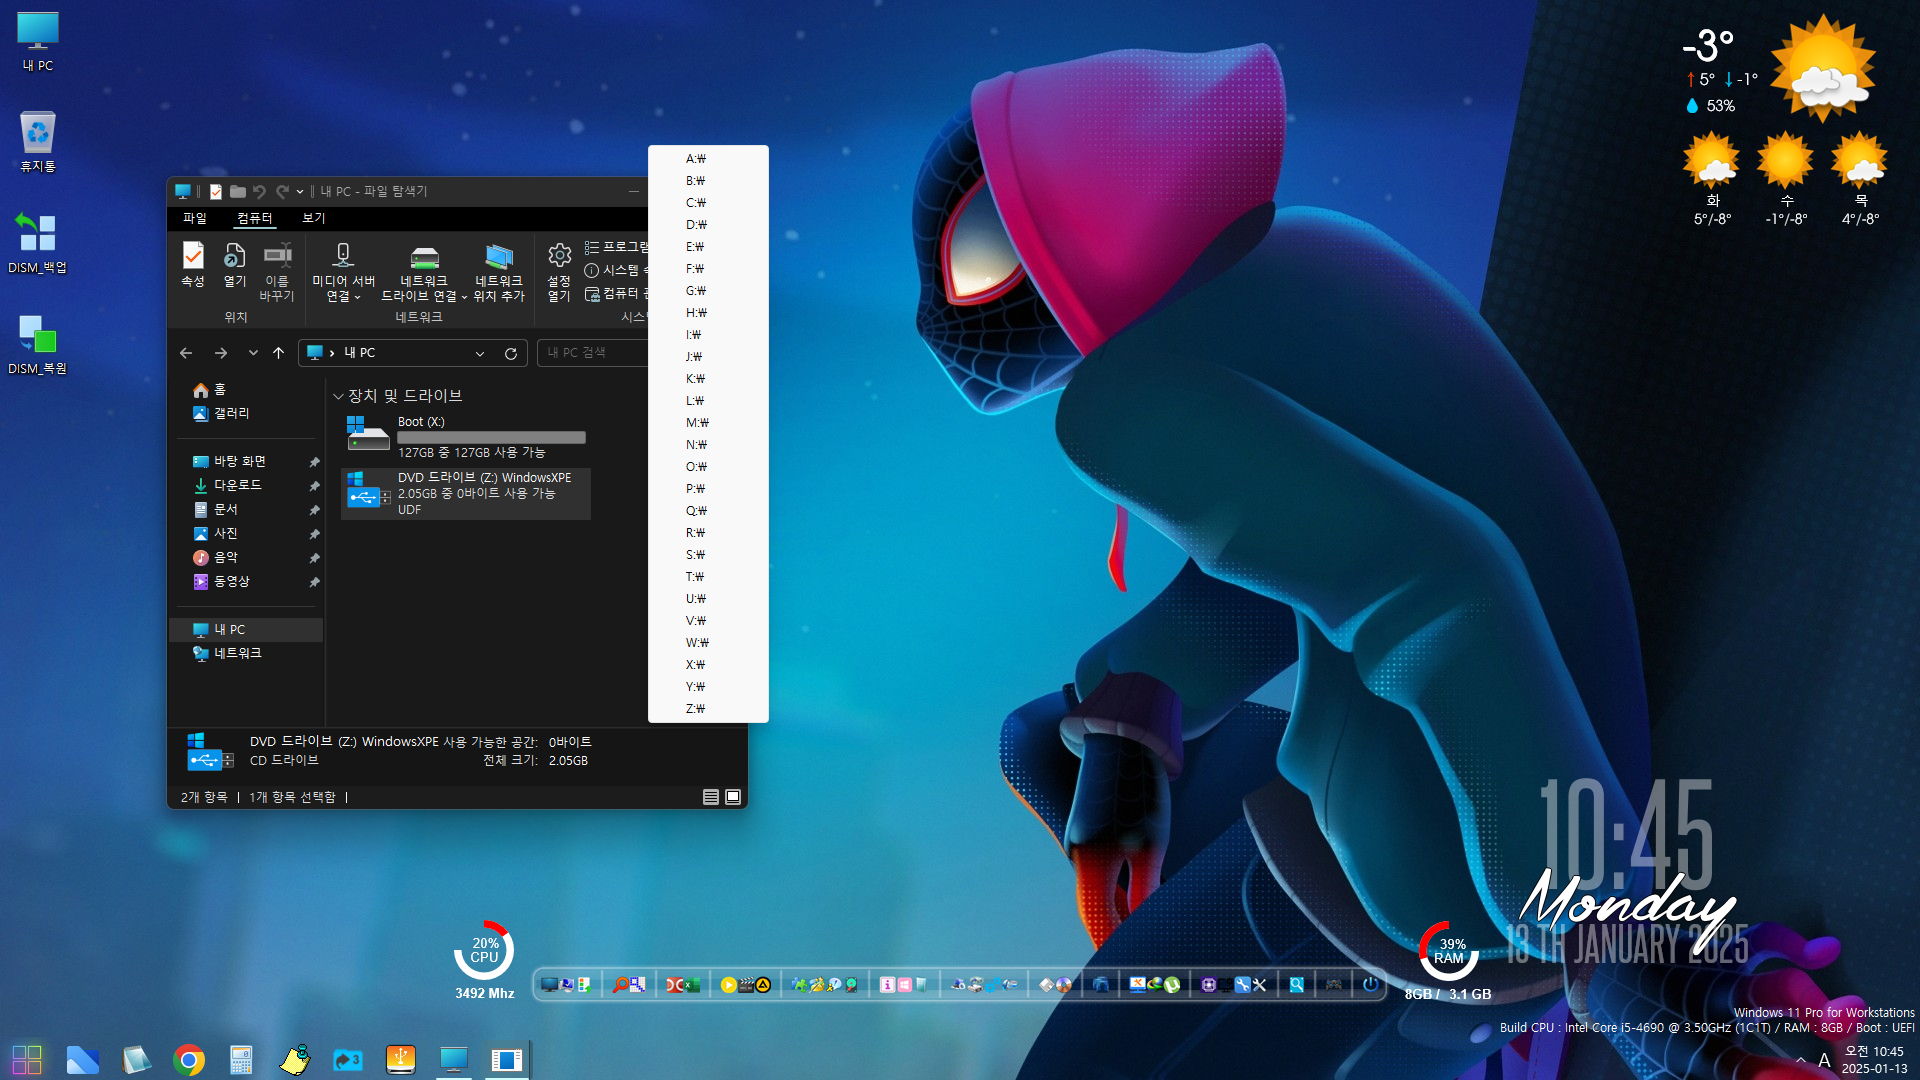
Task: Switch to the 컴퓨터 ribbon tab
Action: 254,218
